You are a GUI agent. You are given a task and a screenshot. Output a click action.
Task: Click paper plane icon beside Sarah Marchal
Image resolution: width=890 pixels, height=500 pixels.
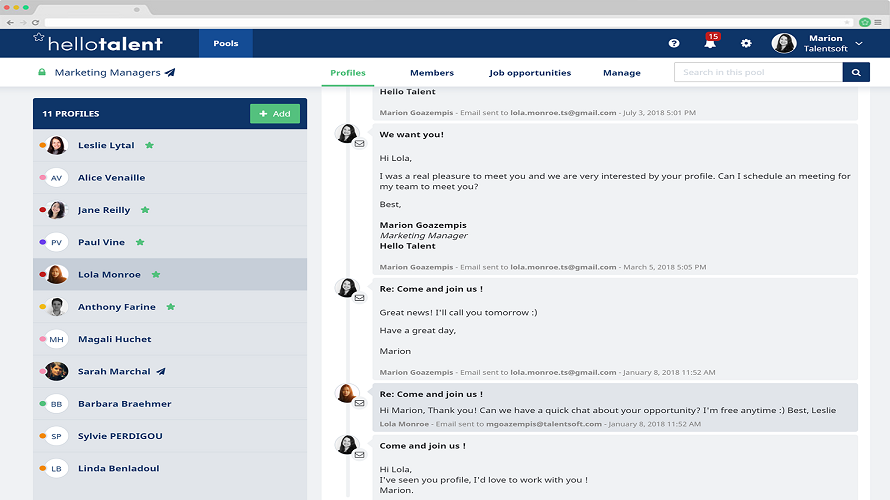tap(161, 372)
